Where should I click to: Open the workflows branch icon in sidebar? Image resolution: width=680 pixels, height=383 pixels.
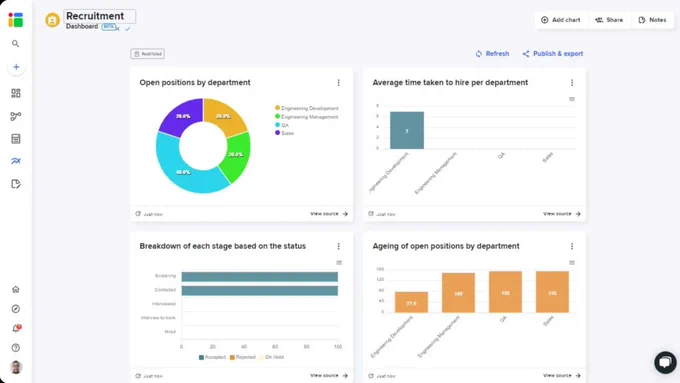[x=16, y=116]
